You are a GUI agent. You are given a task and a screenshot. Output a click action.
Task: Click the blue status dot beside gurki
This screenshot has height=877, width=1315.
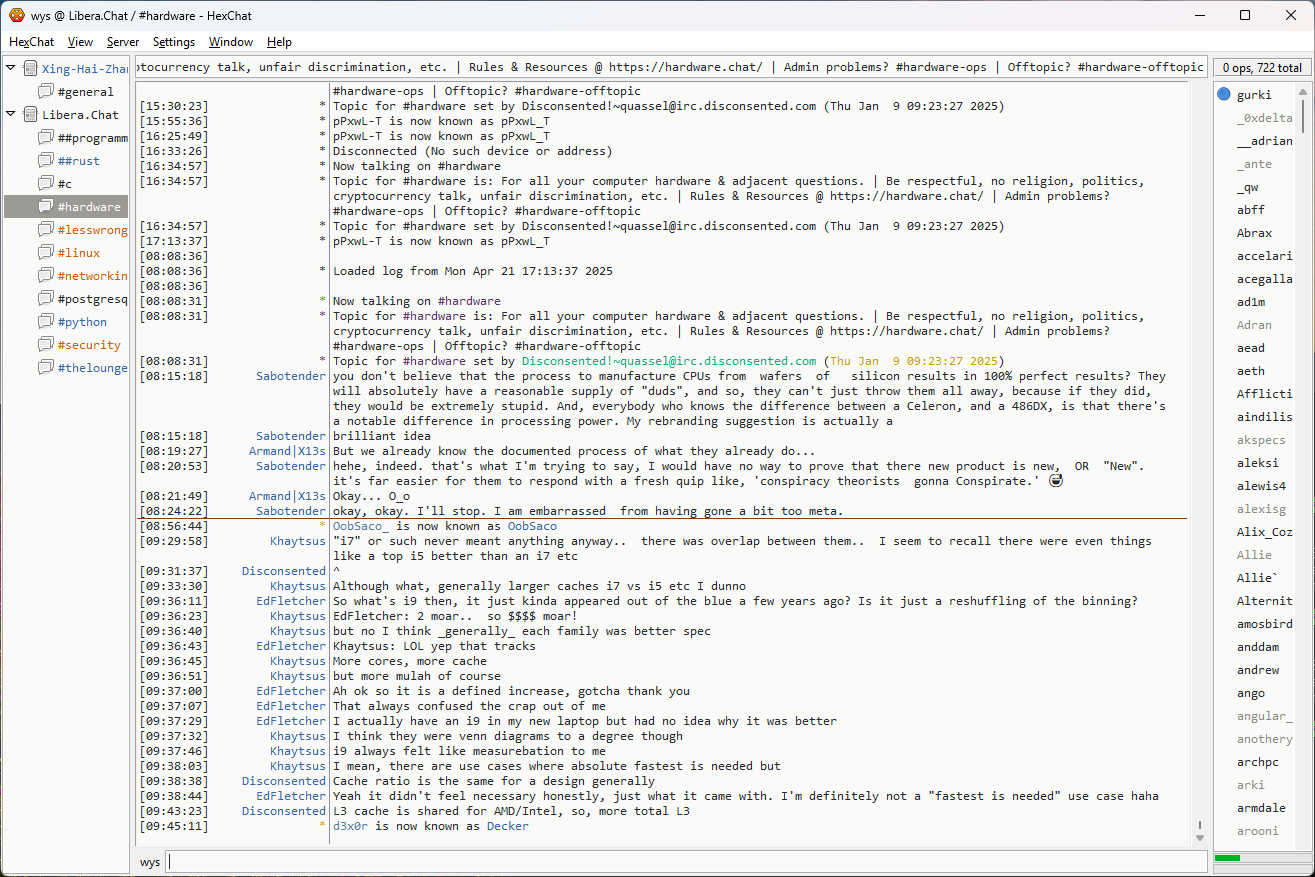point(1224,95)
